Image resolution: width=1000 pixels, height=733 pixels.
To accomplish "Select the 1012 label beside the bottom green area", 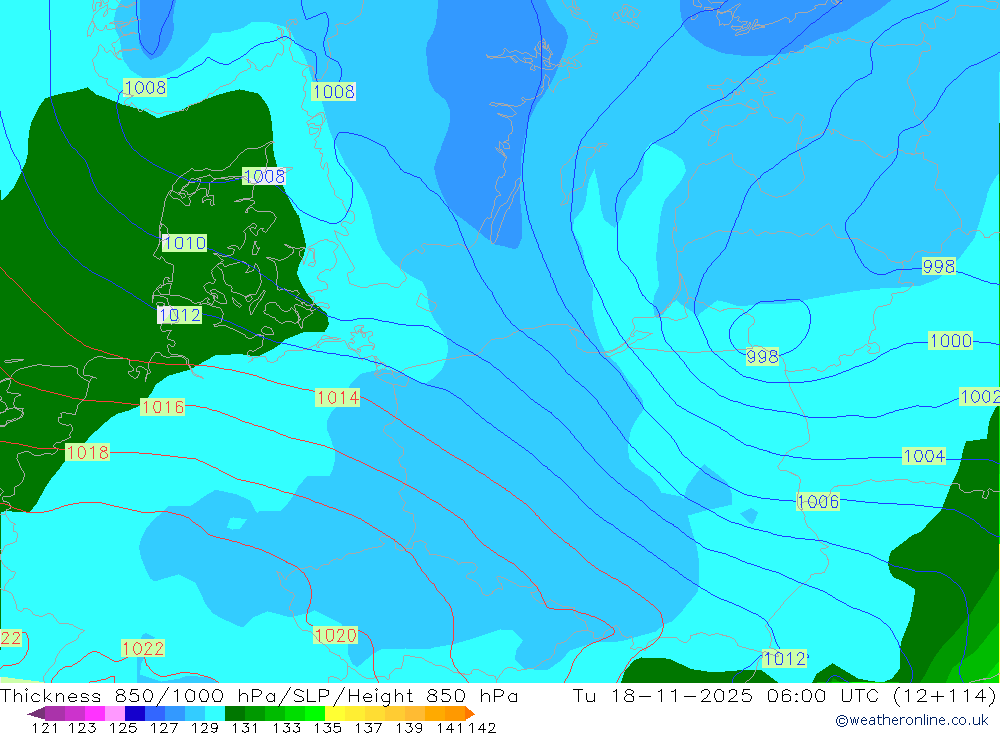I will 784,659.
